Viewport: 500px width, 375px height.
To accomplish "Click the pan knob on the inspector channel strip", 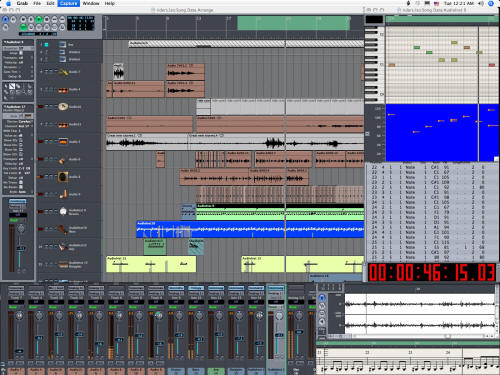I will (x=21, y=229).
